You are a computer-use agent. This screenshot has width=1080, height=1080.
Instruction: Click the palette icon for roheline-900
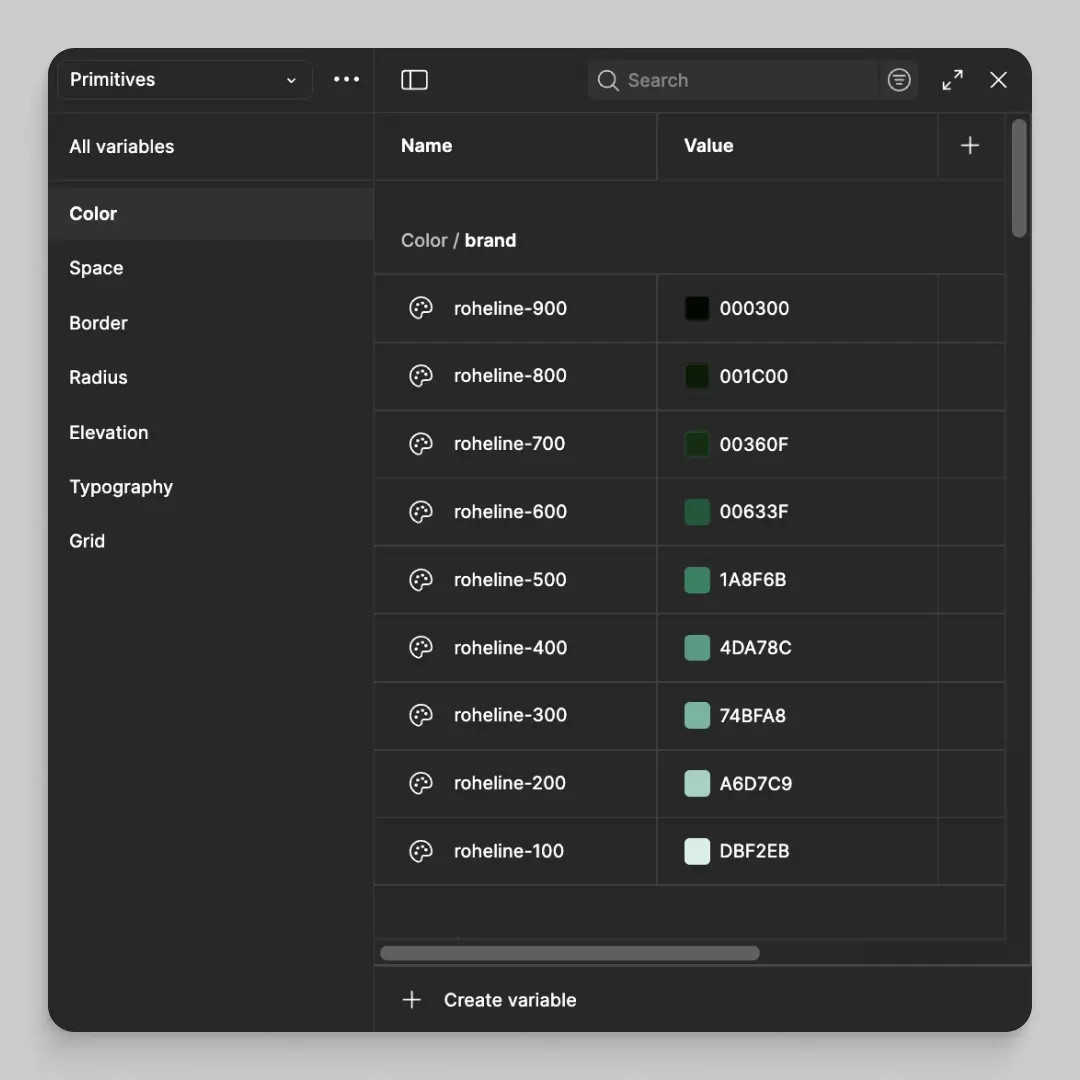point(421,308)
